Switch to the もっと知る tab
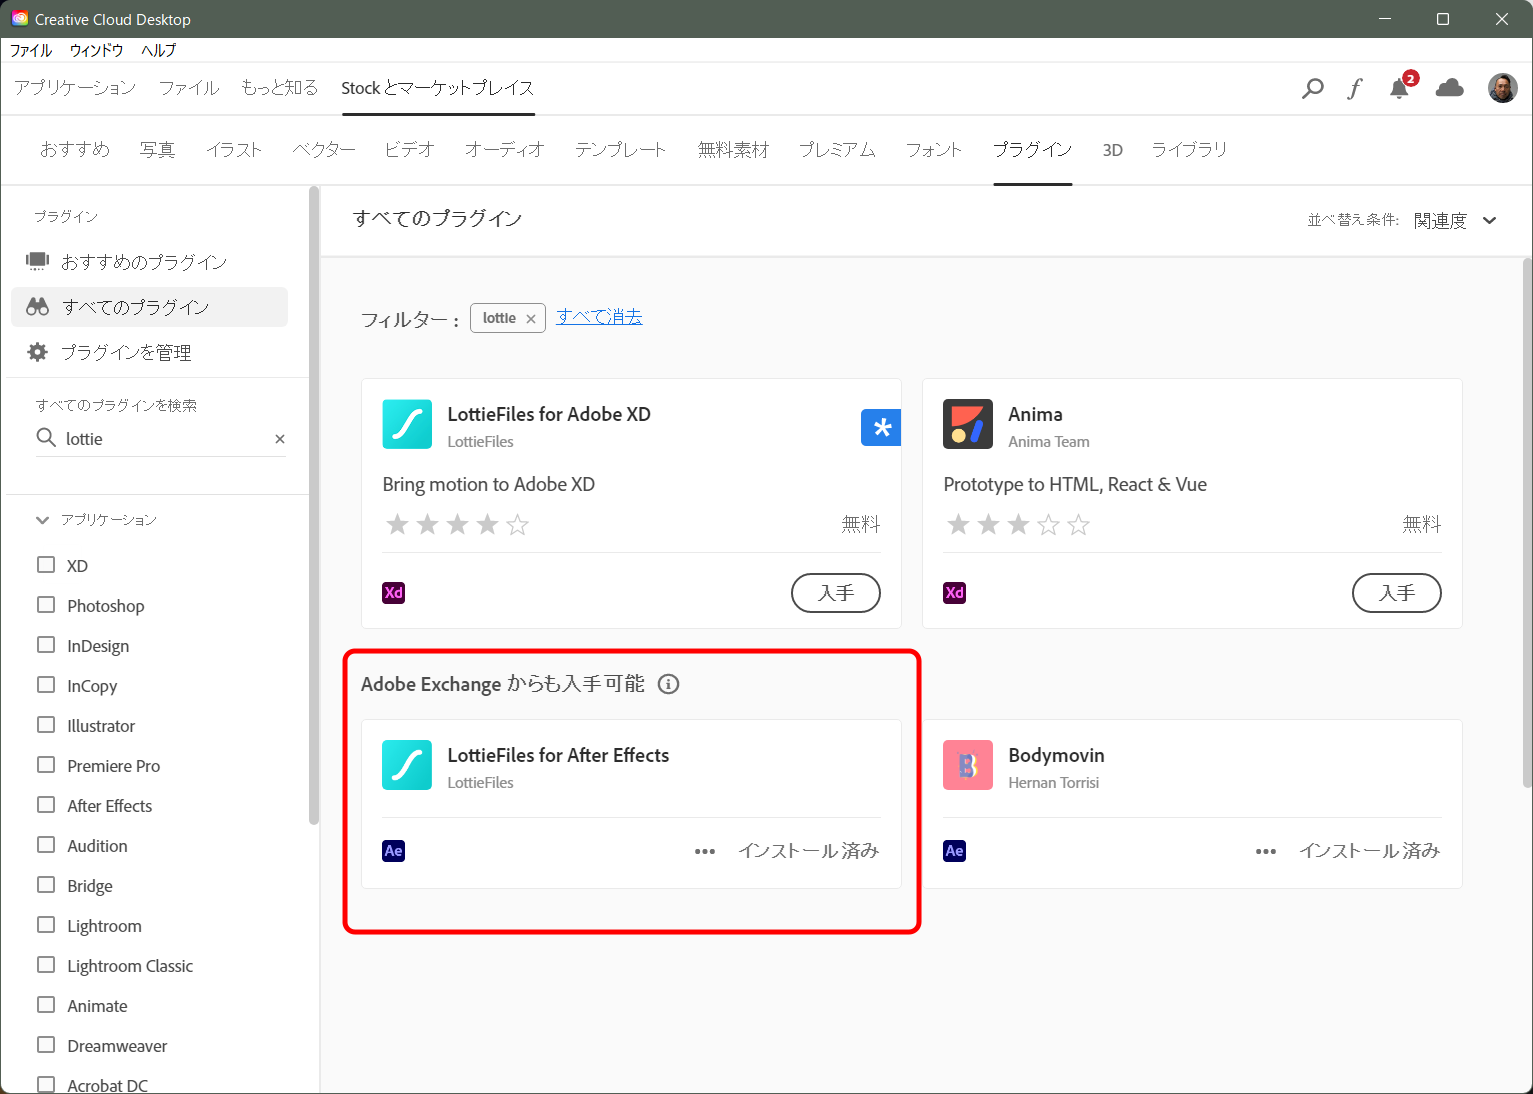The image size is (1533, 1094). (x=279, y=88)
